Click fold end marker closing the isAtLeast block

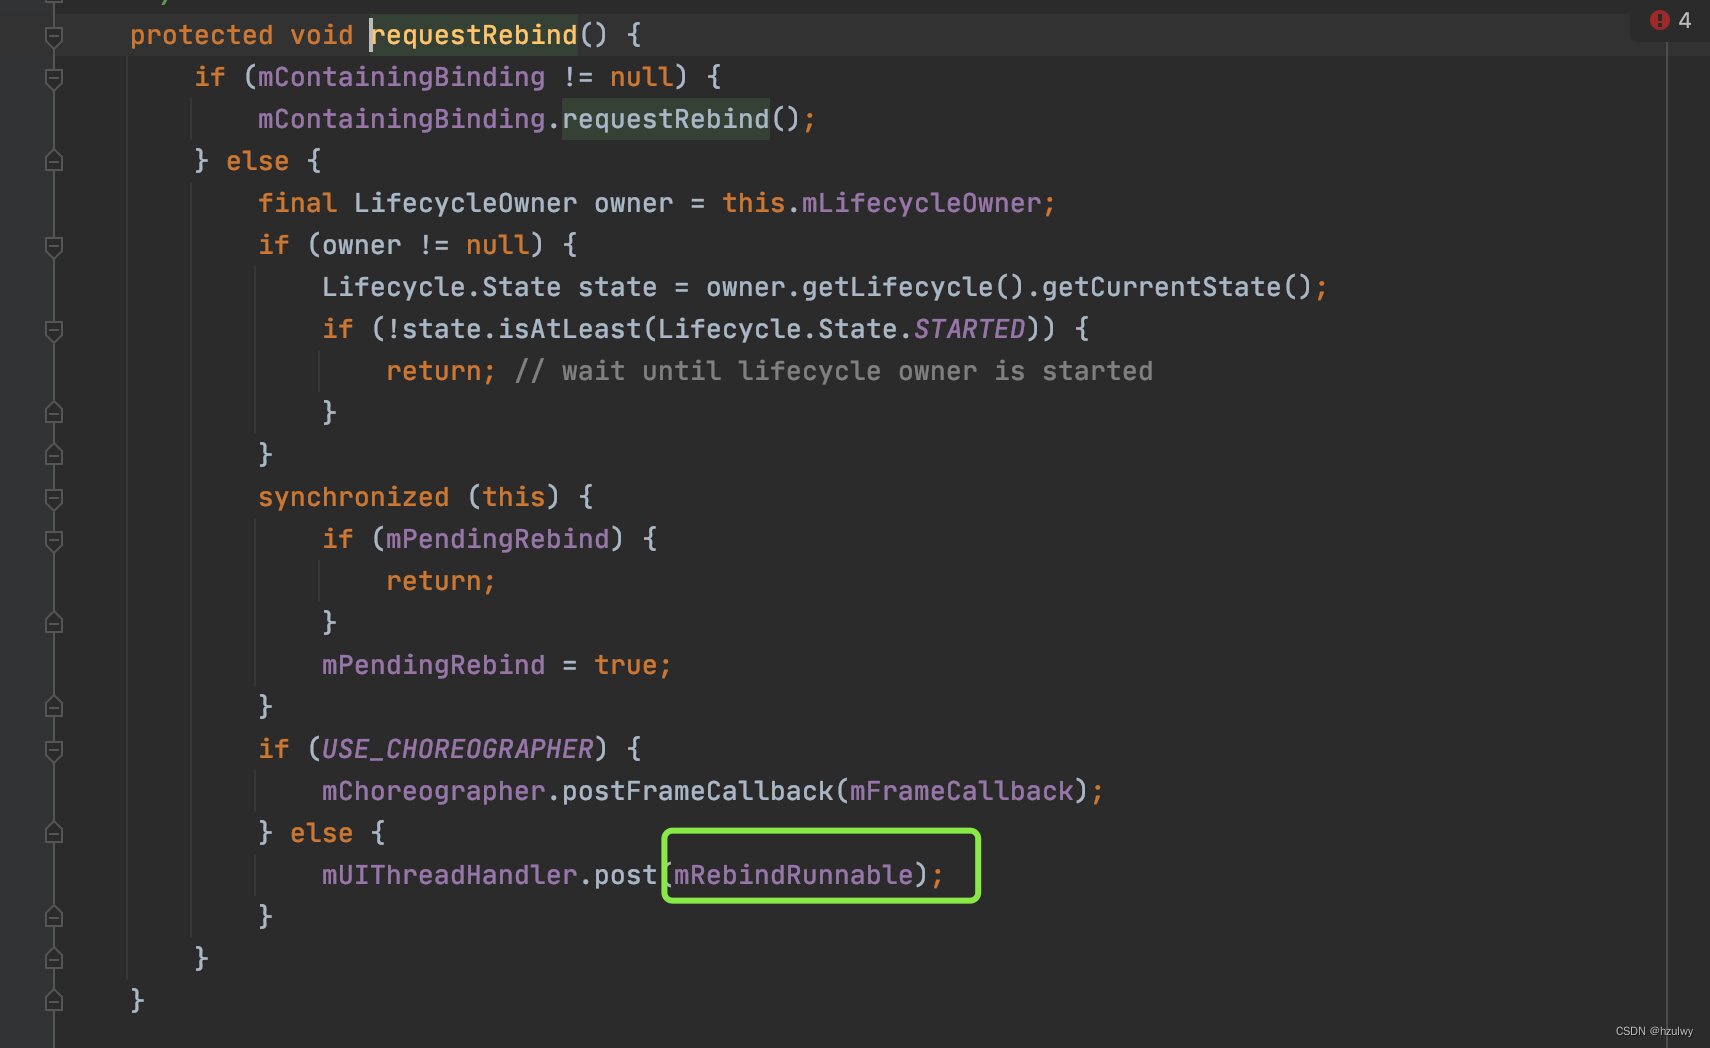click(x=54, y=413)
